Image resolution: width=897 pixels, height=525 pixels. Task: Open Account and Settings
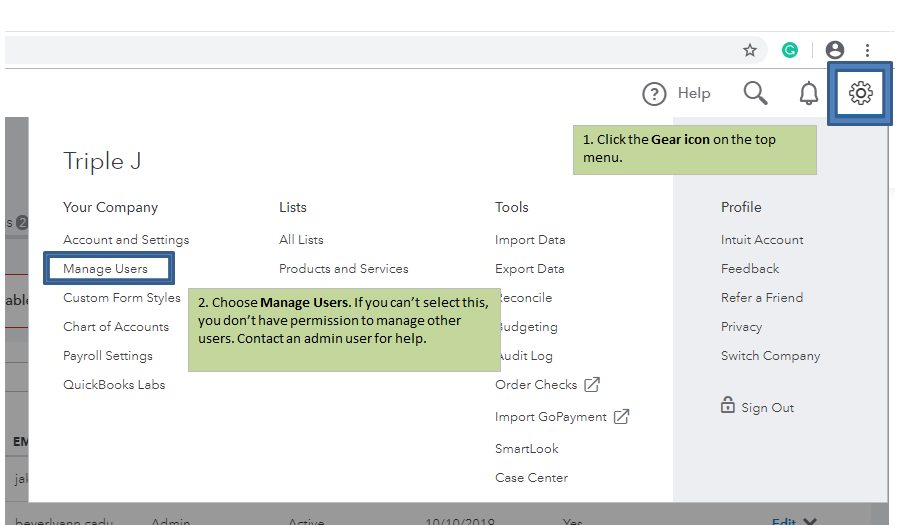tap(126, 240)
